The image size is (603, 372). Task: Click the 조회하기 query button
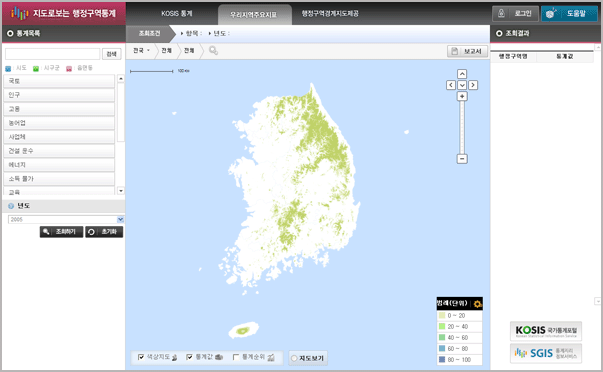[x=62, y=232]
